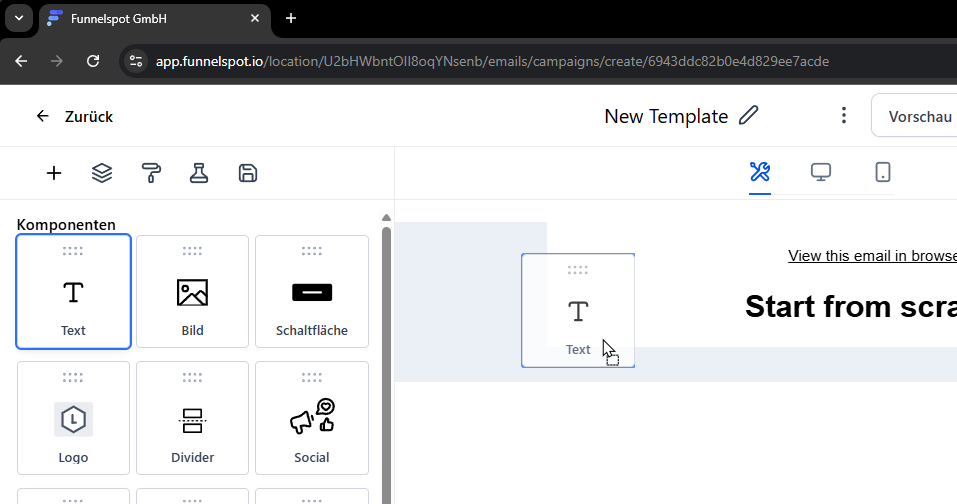Switch to desktop preview view
The height and width of the screenshot is (504, 957).
click(x=821, y=172)
